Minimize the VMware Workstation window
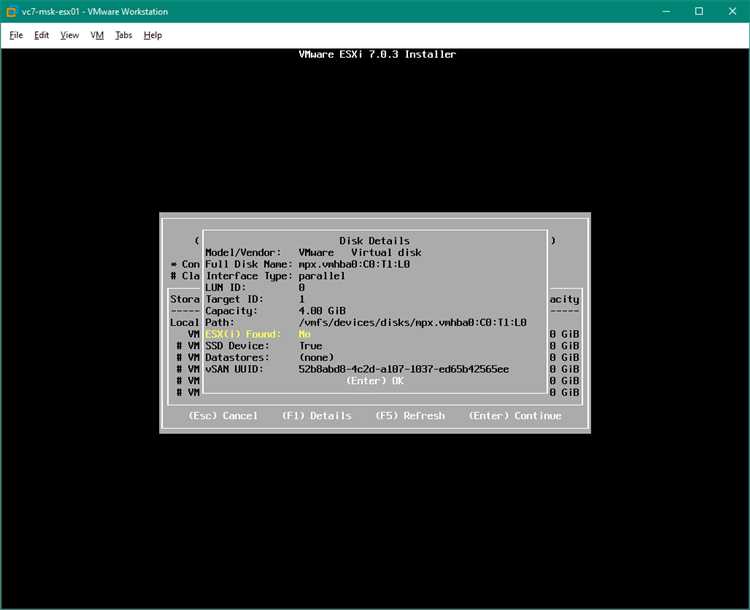The image size is (750, 610). point(666,11)
